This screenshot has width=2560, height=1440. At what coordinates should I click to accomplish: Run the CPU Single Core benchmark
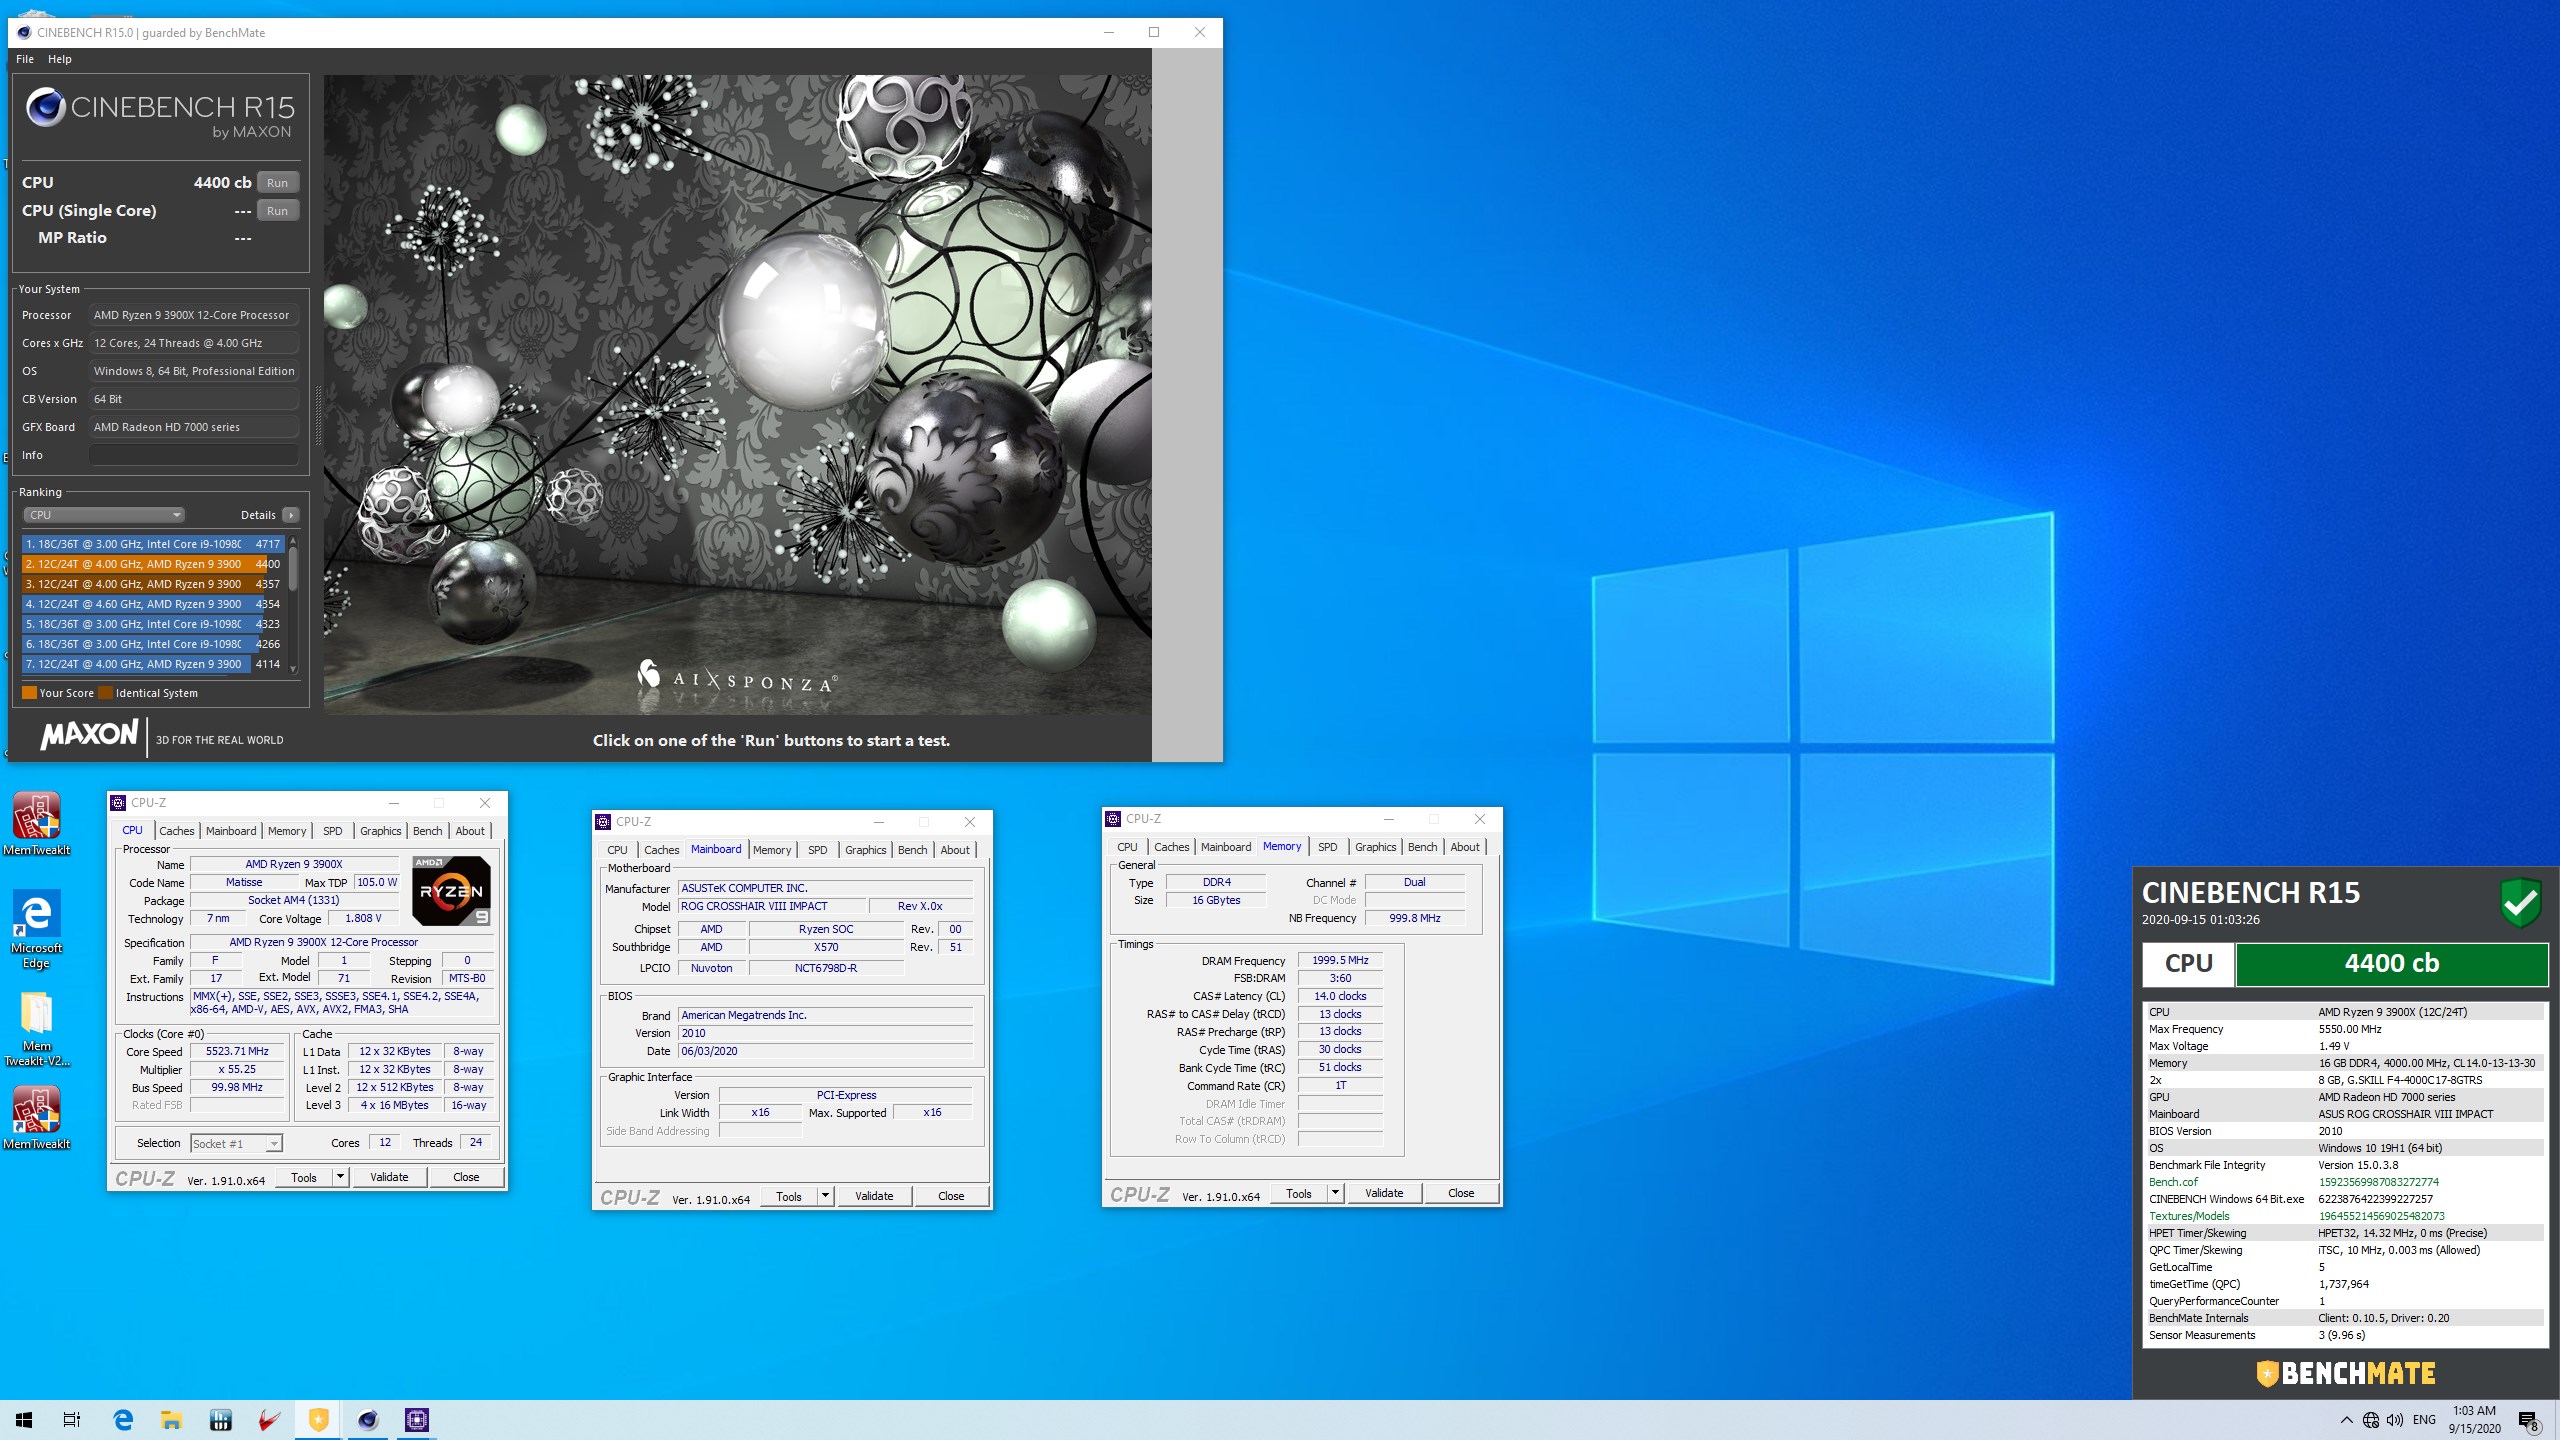click(278, 210)
